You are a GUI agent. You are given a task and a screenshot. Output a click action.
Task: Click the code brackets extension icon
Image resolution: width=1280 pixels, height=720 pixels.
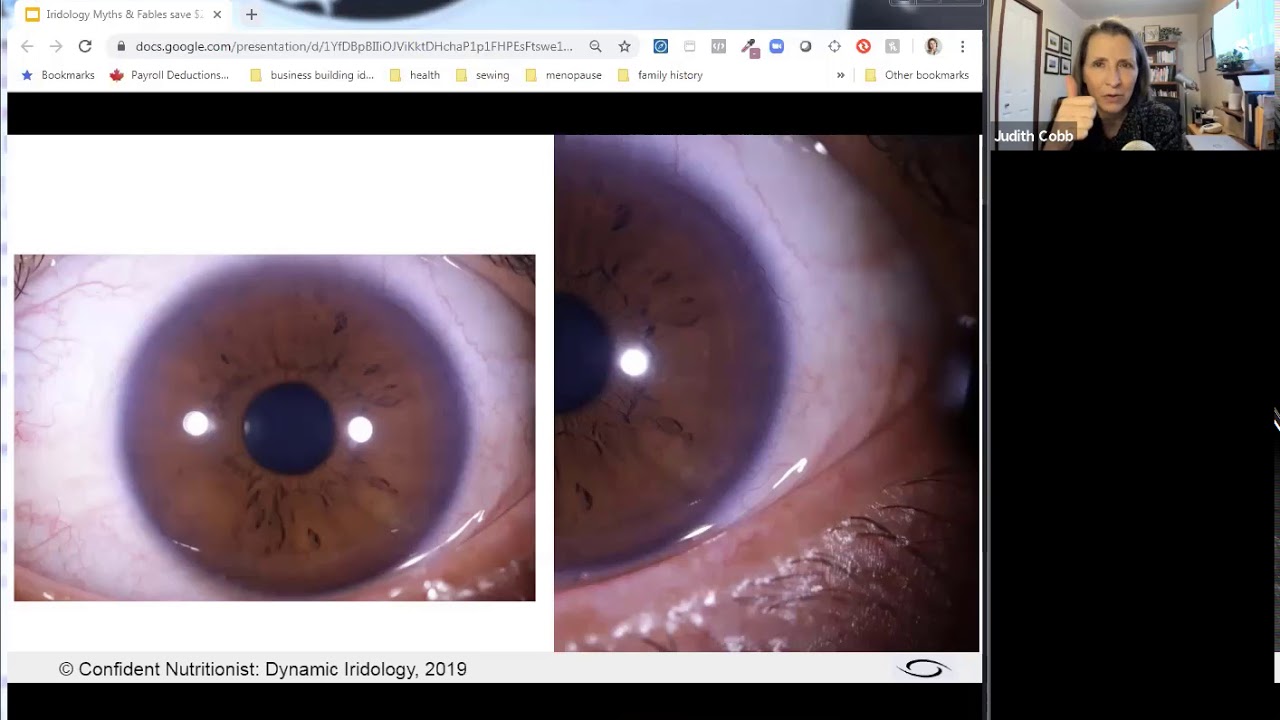718,46
